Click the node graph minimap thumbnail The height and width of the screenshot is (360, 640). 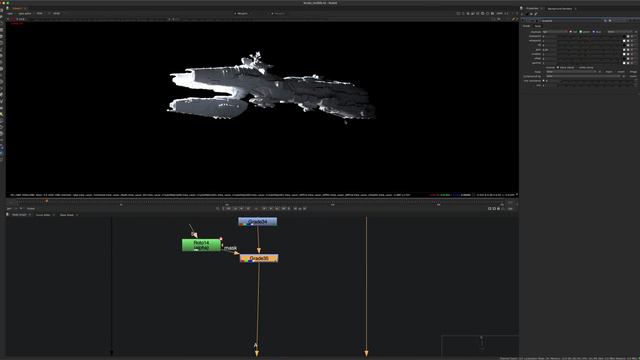pos(480,345)
